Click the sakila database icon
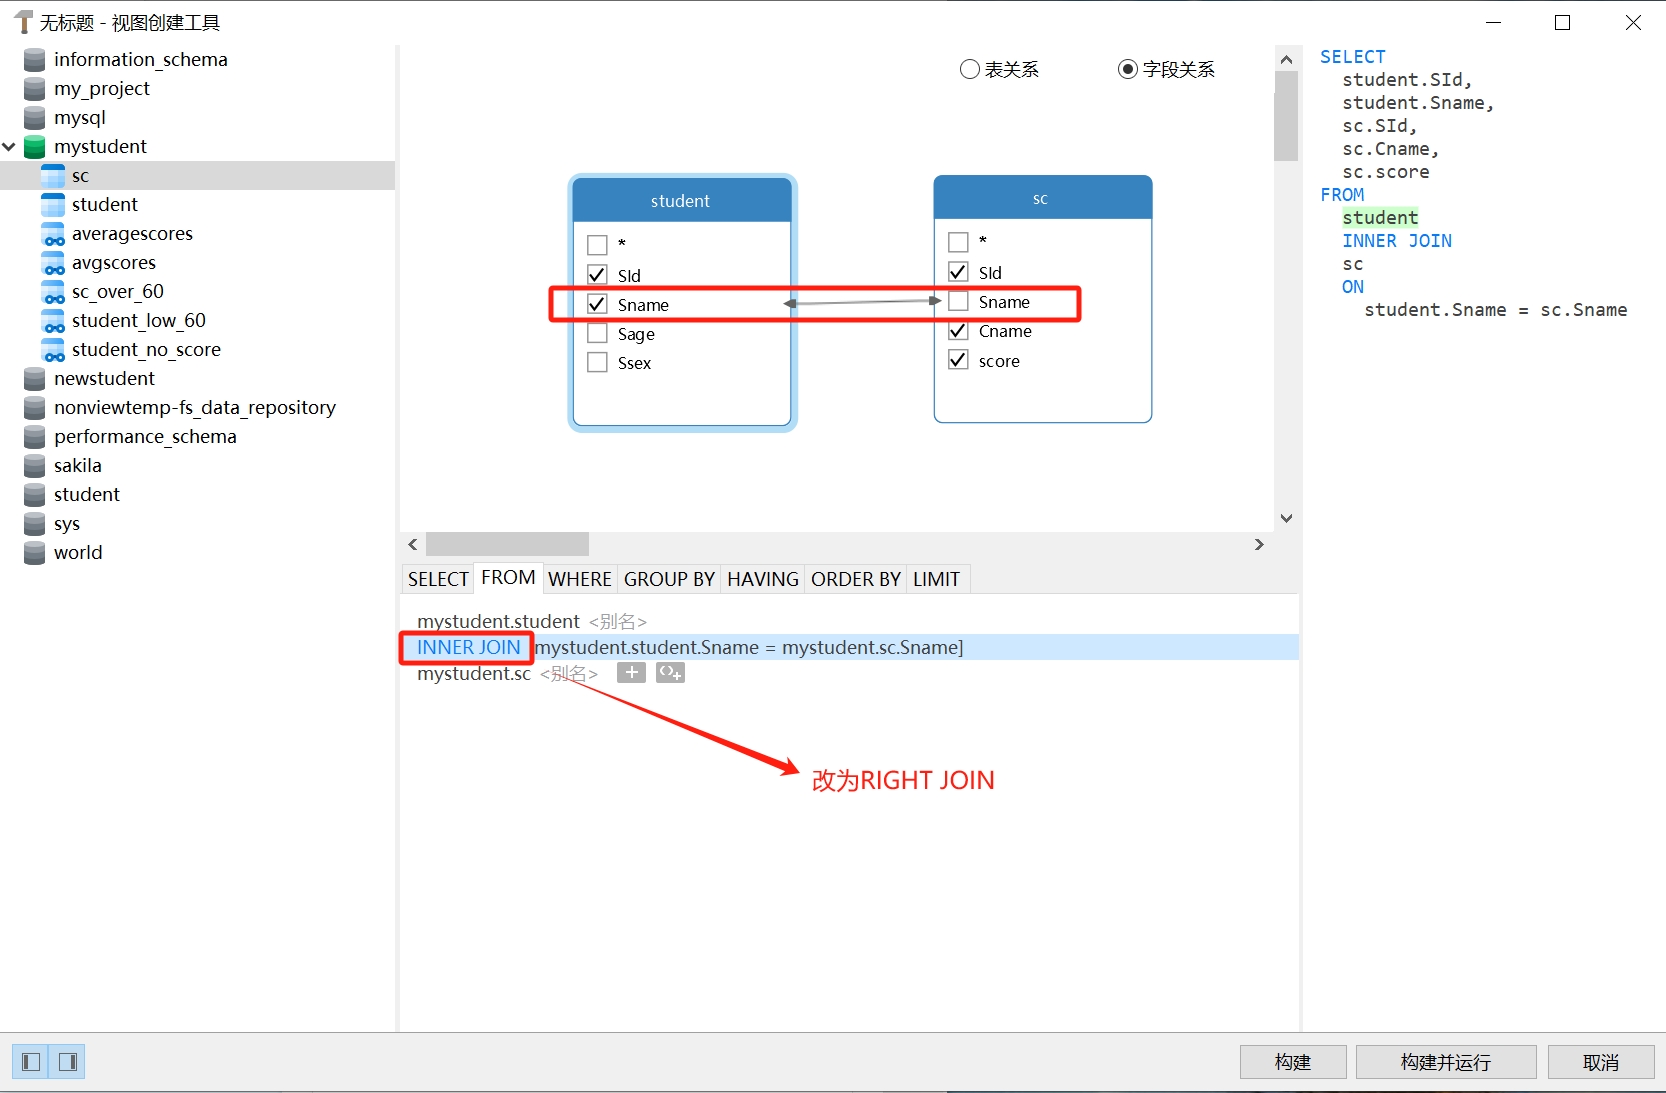1666x1093 pixels. click(x=35, y=466)
